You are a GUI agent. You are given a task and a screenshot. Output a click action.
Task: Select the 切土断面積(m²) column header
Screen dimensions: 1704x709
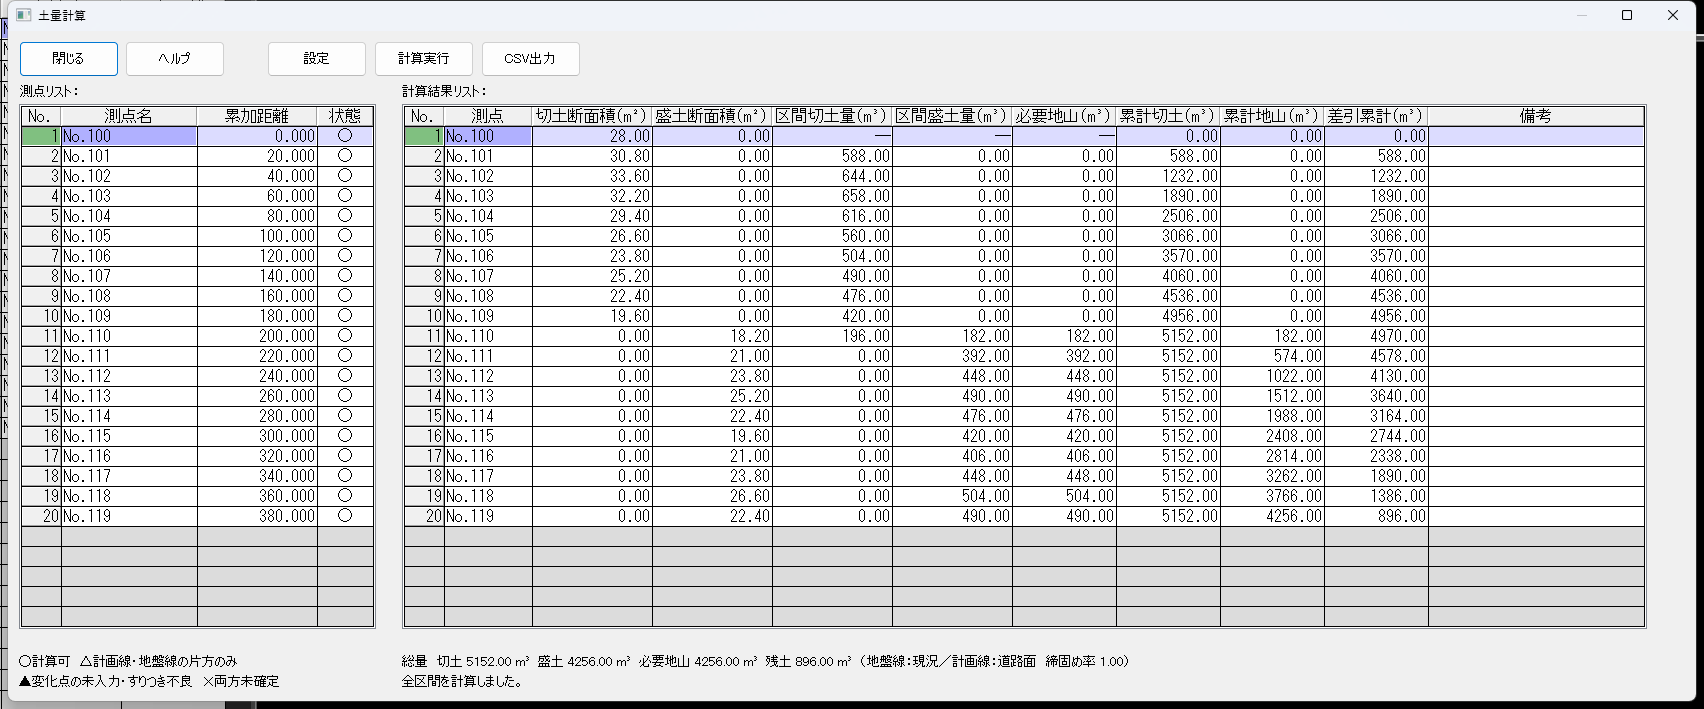click(592, 116)
